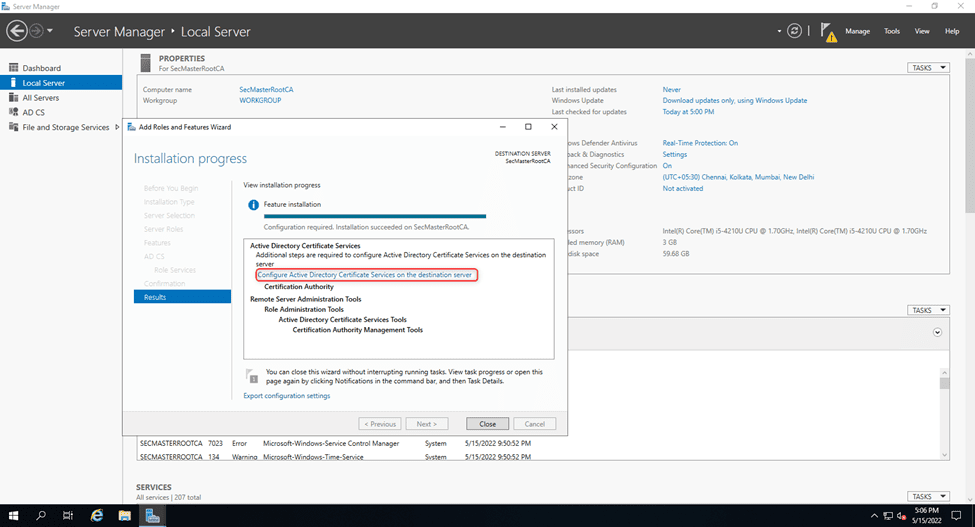Open the Manage menu
The width and height of the screenshot is (975, 527).
click(857, 31)
